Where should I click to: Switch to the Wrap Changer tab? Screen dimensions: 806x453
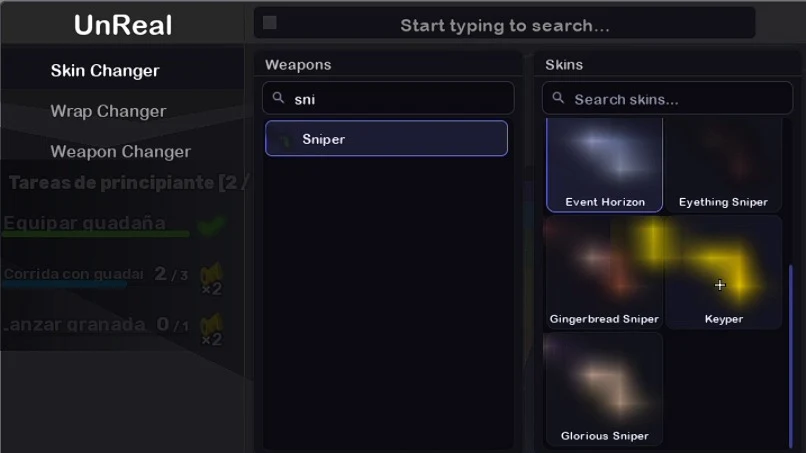[108, 111]
